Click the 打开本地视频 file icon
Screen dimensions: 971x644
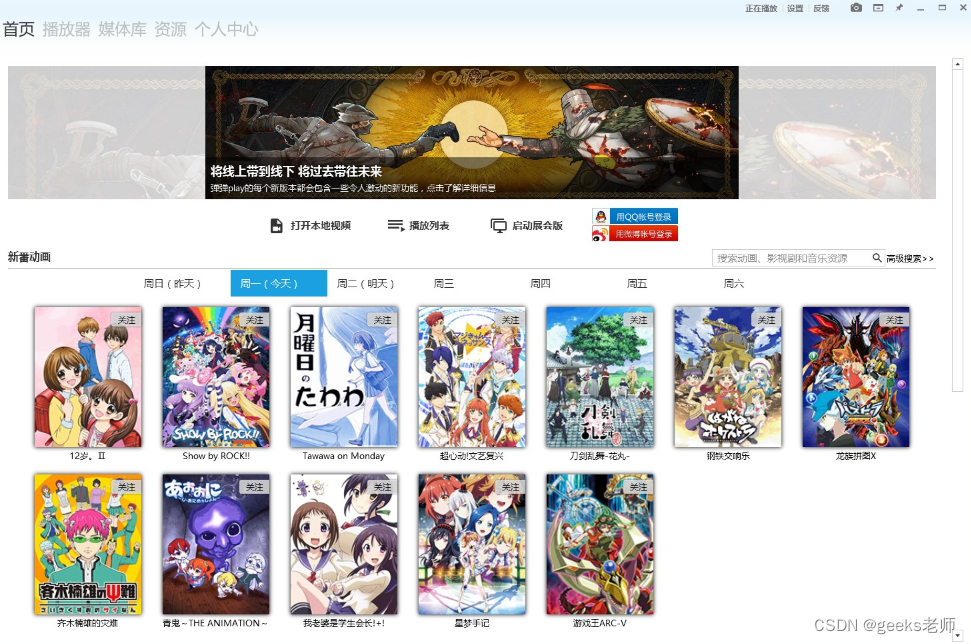(276, 225)
